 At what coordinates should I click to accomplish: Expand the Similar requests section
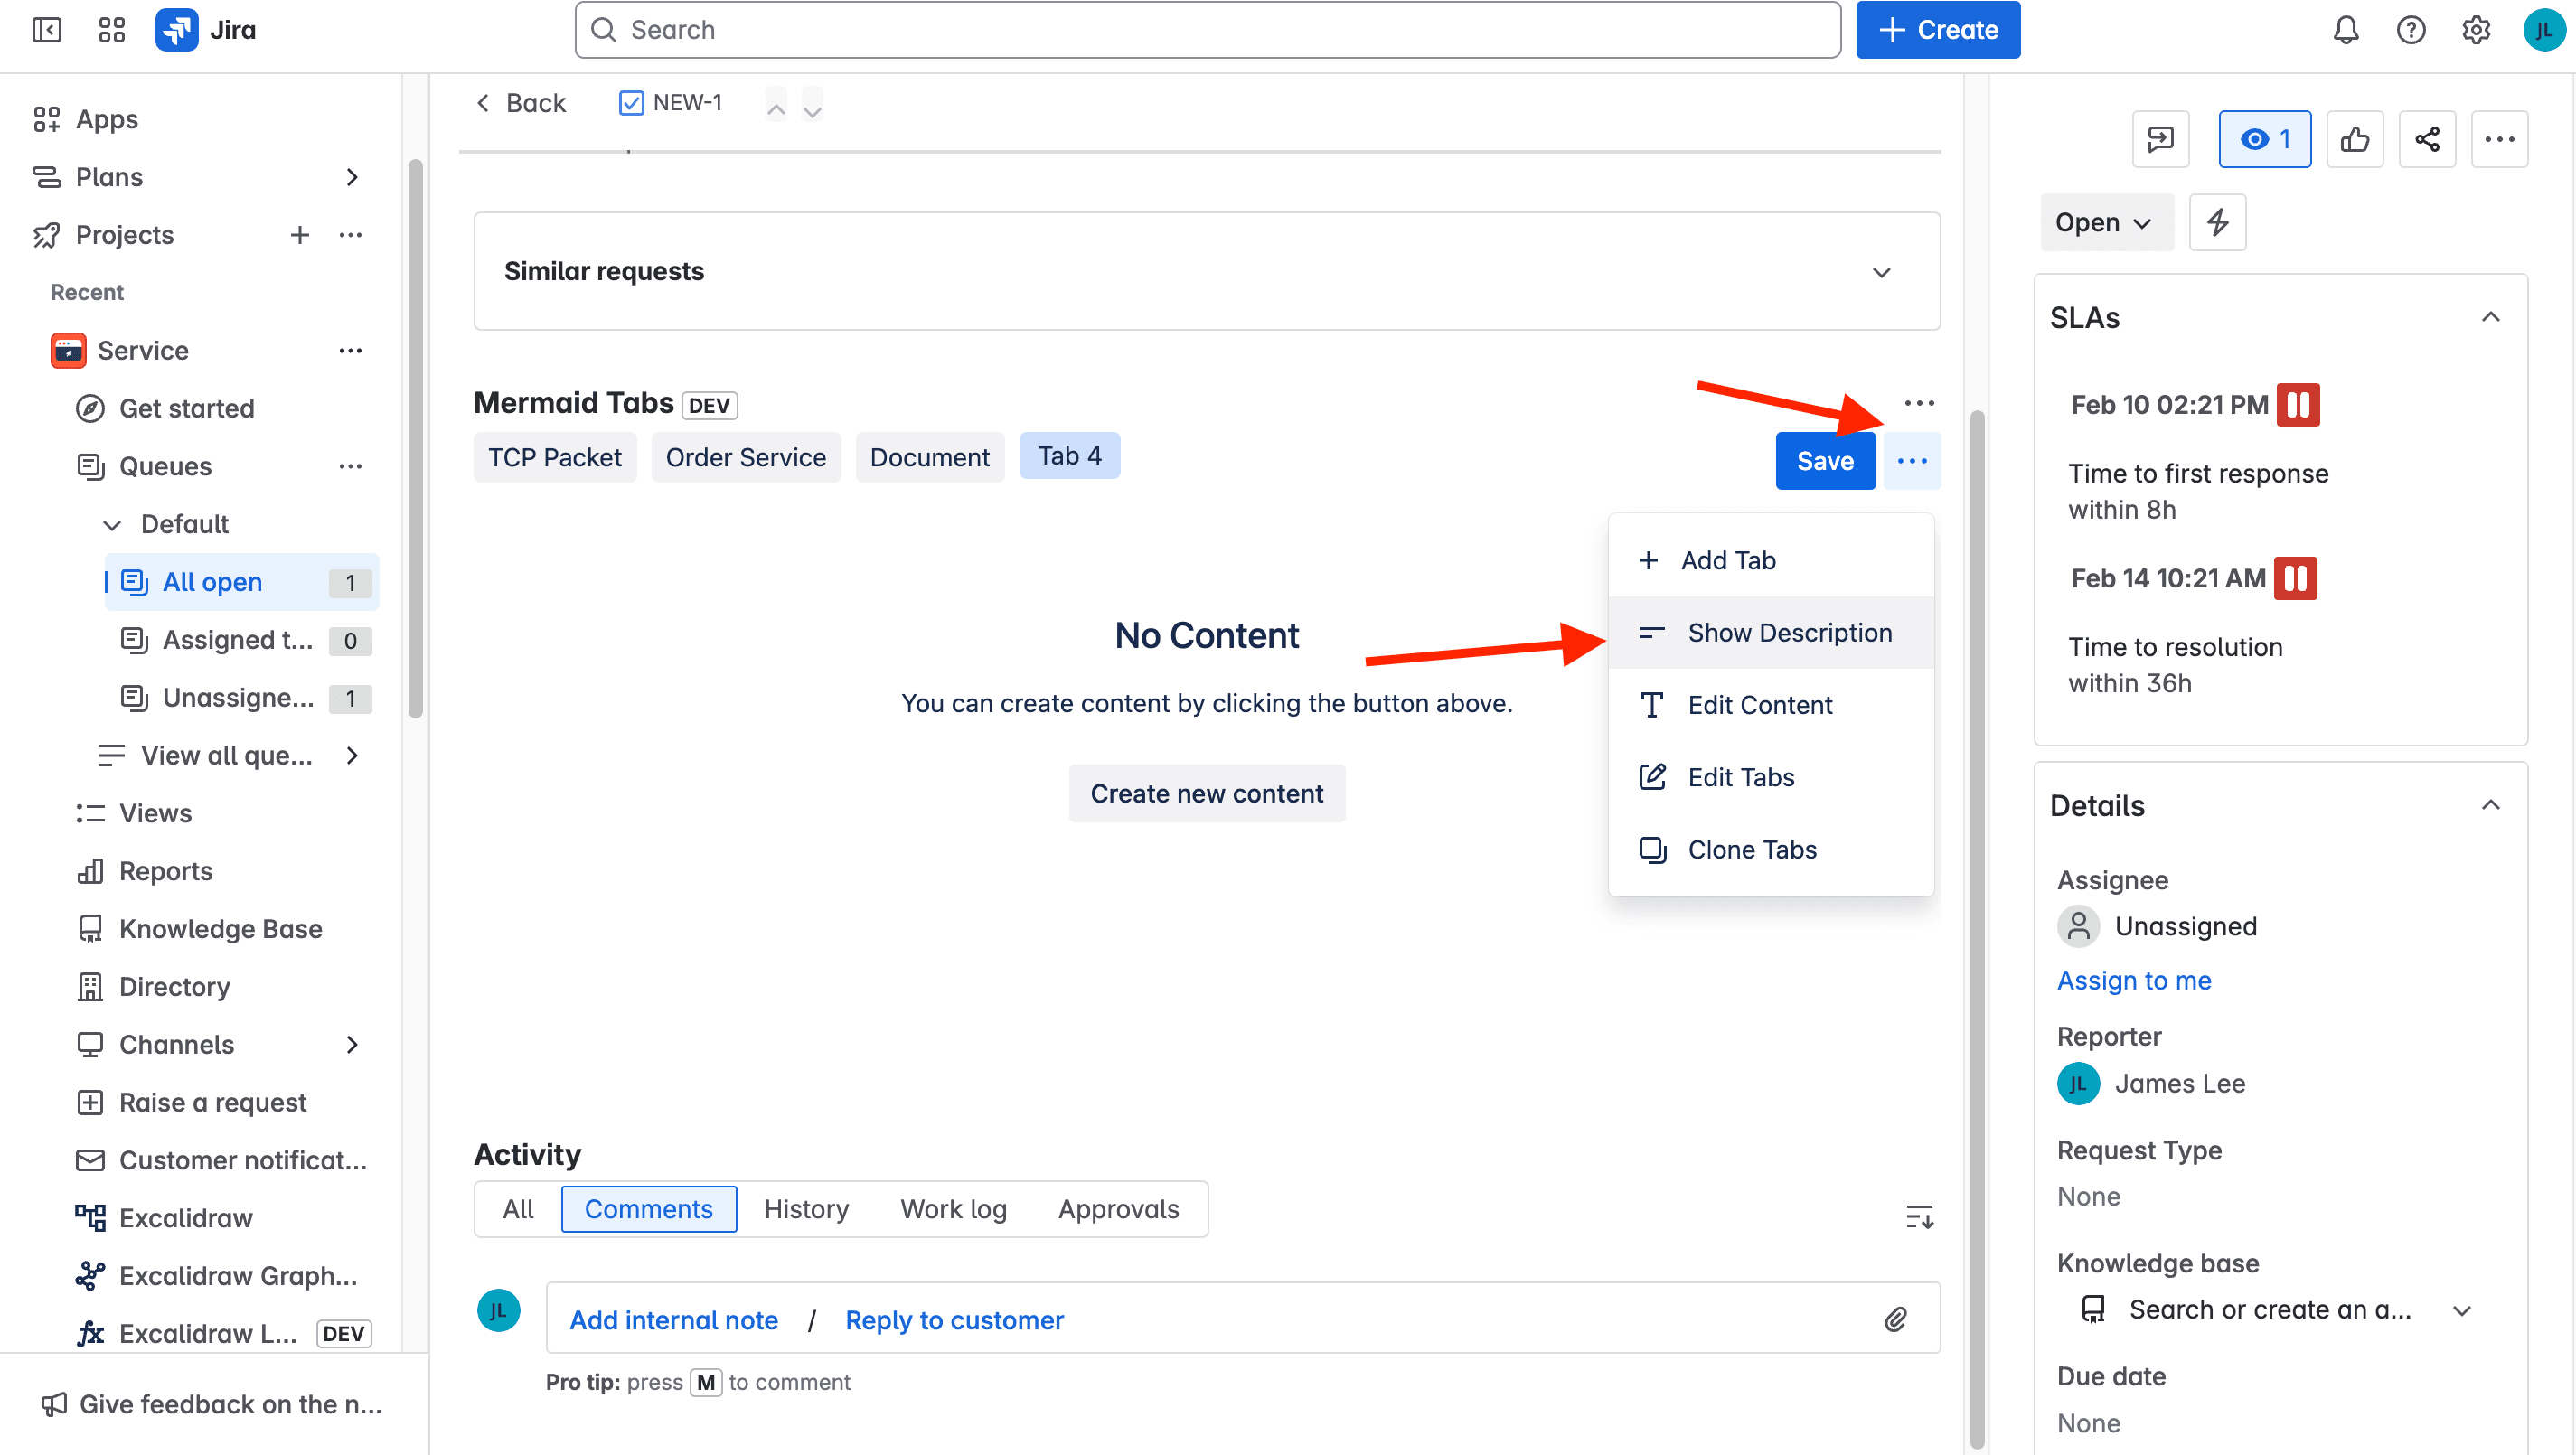[1881, 272]
